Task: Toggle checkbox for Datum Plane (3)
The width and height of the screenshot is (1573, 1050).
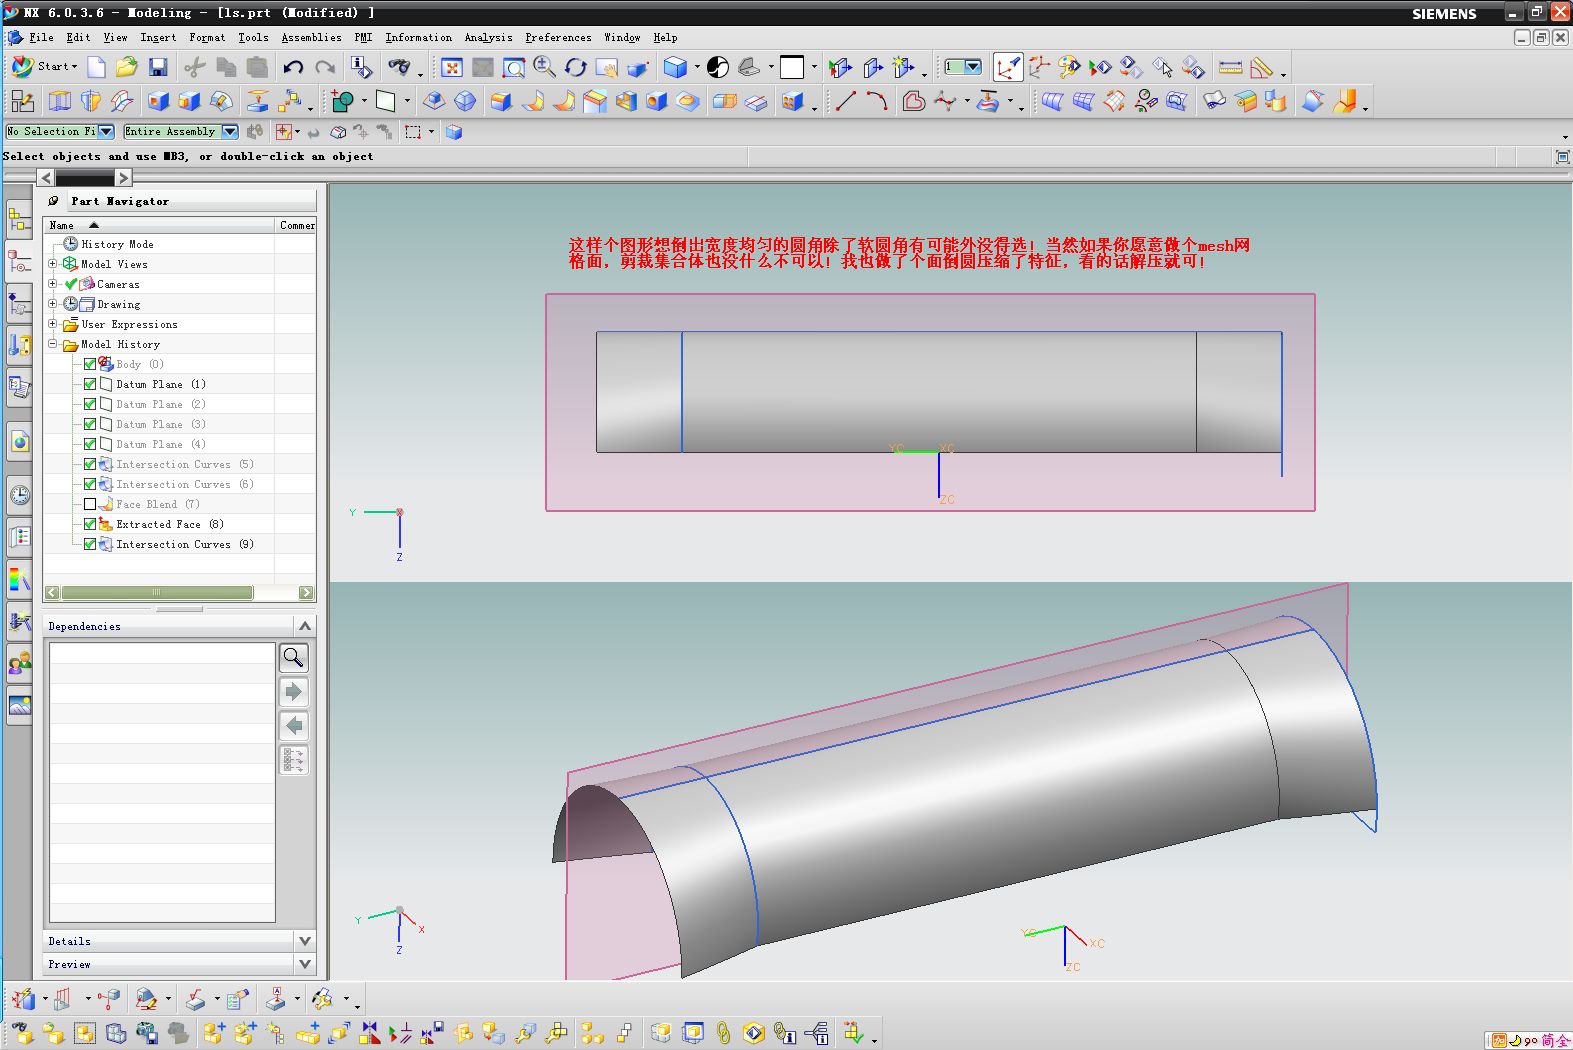Action: click(x=90, y=424)
